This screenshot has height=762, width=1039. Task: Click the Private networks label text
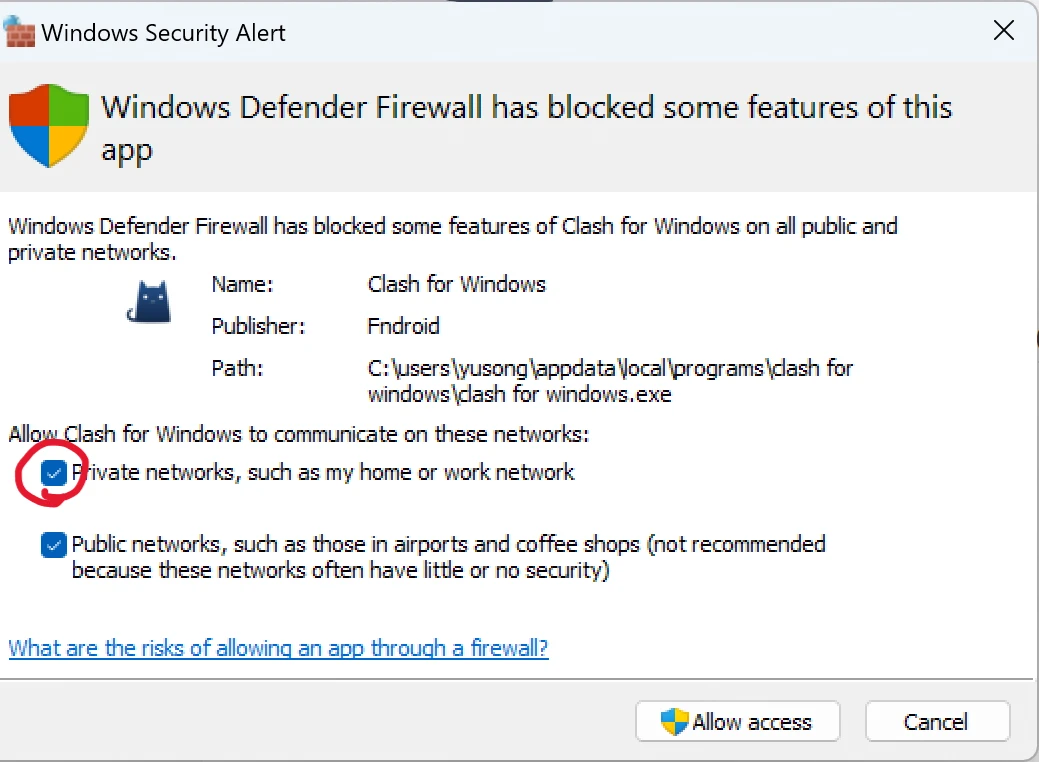point(323,472)
